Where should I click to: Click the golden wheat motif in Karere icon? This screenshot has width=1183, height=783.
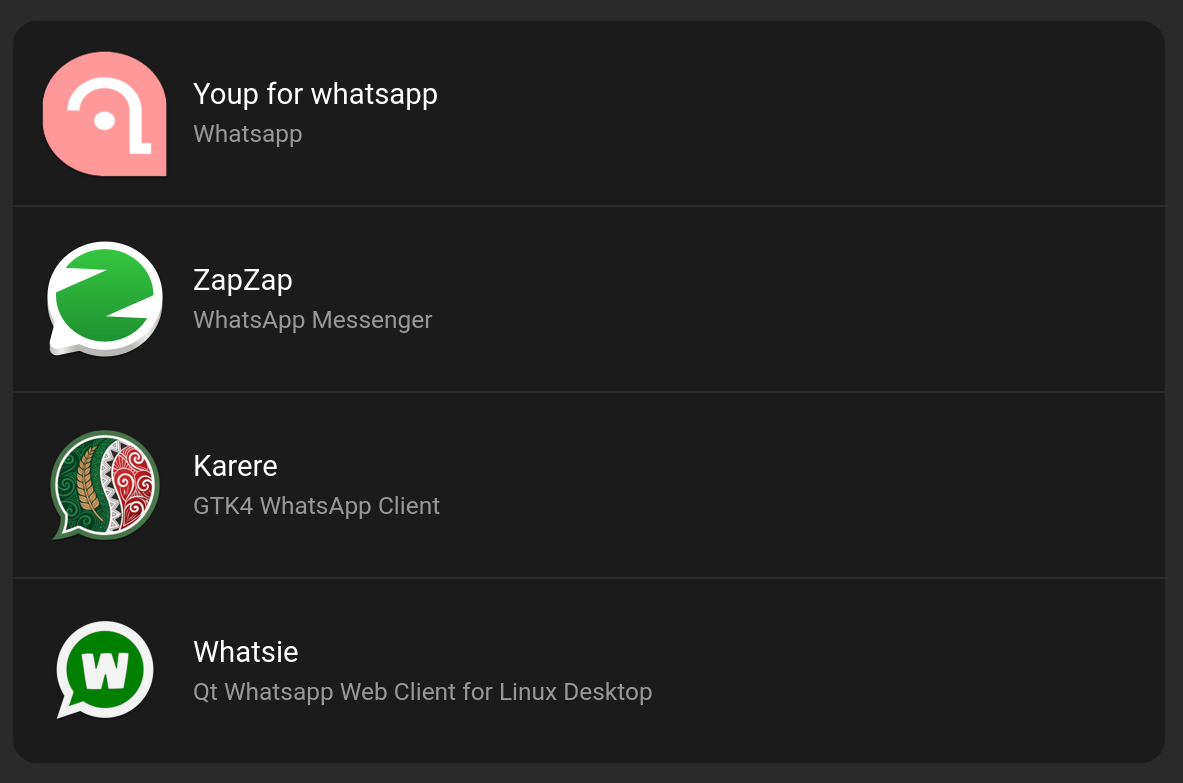tap(87, 480)
